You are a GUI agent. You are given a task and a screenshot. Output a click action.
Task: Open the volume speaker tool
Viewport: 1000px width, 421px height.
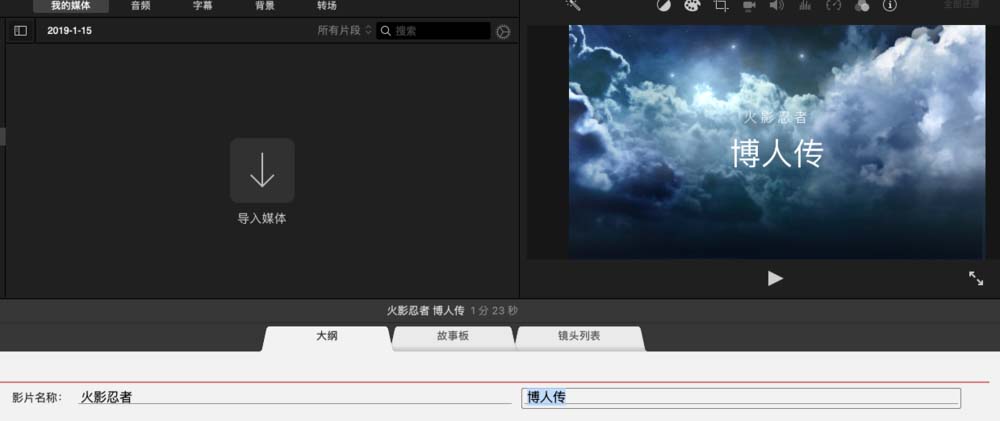(x=776, y=5)
